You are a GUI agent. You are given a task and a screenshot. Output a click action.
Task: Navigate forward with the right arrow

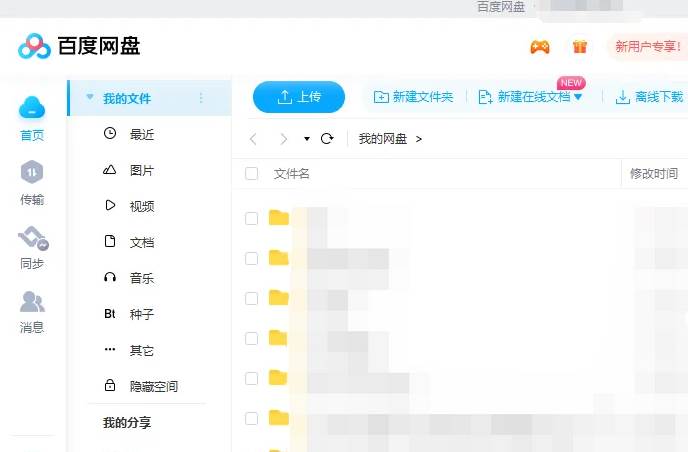pos(283,139)
